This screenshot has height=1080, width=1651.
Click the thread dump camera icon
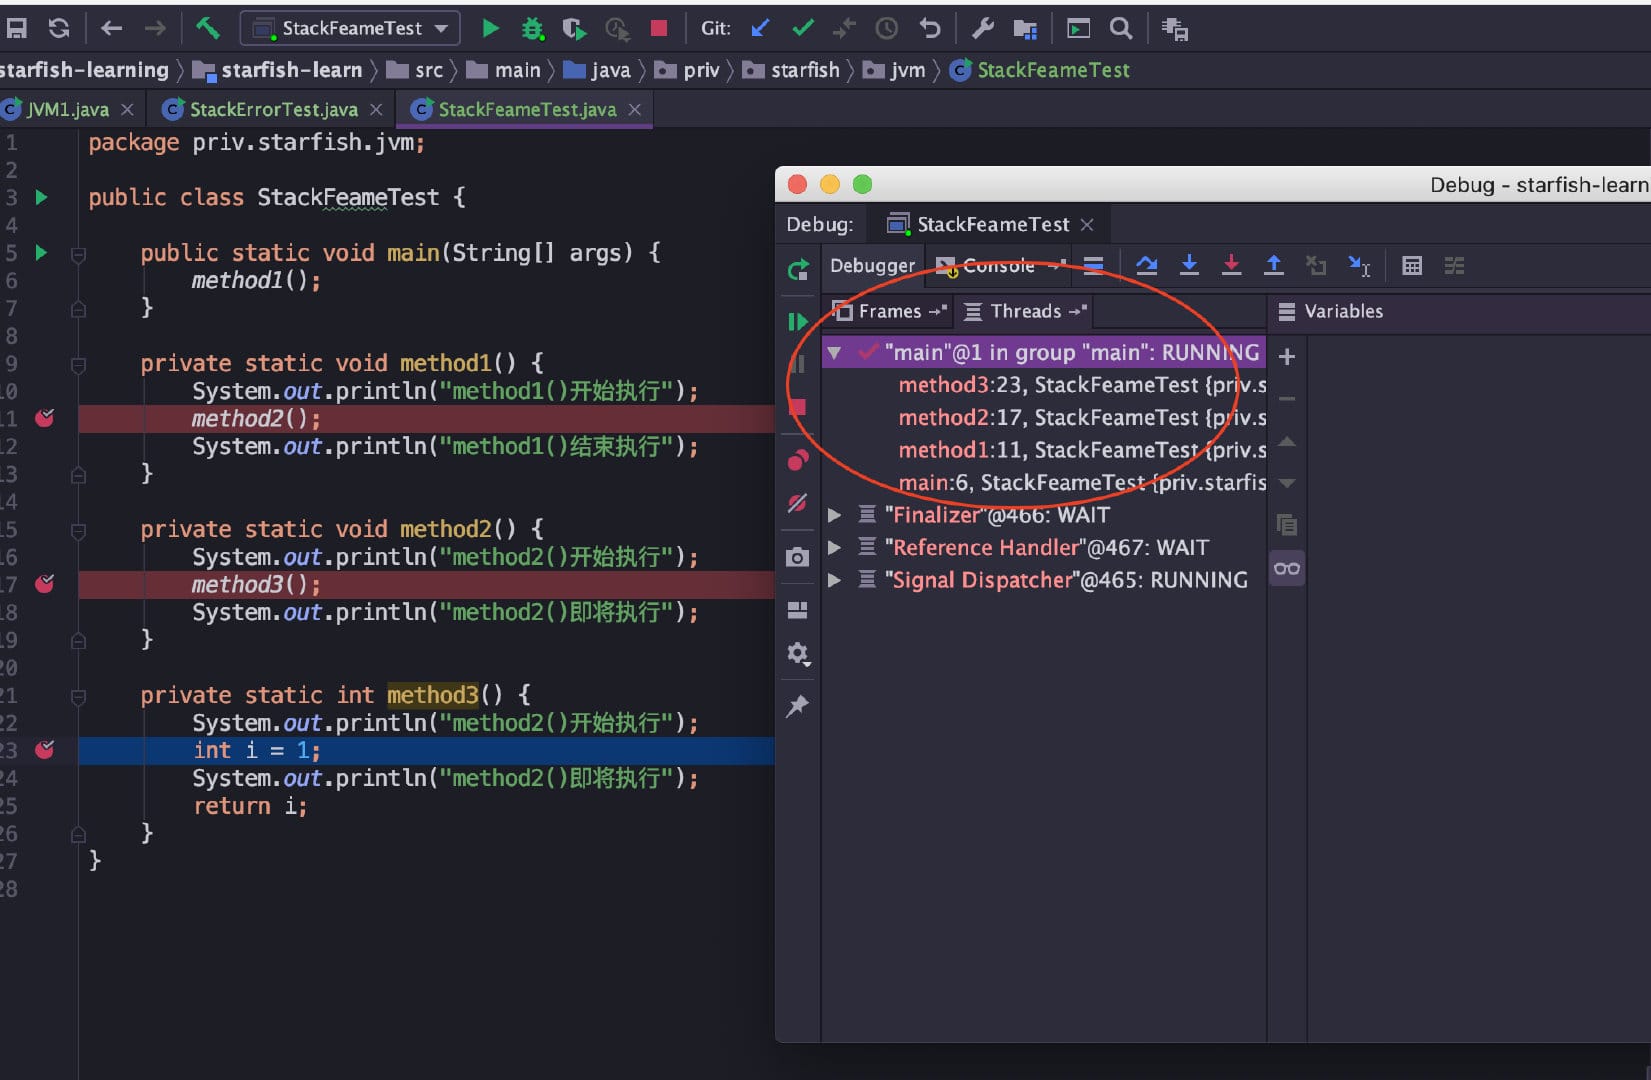pos(797,557)
